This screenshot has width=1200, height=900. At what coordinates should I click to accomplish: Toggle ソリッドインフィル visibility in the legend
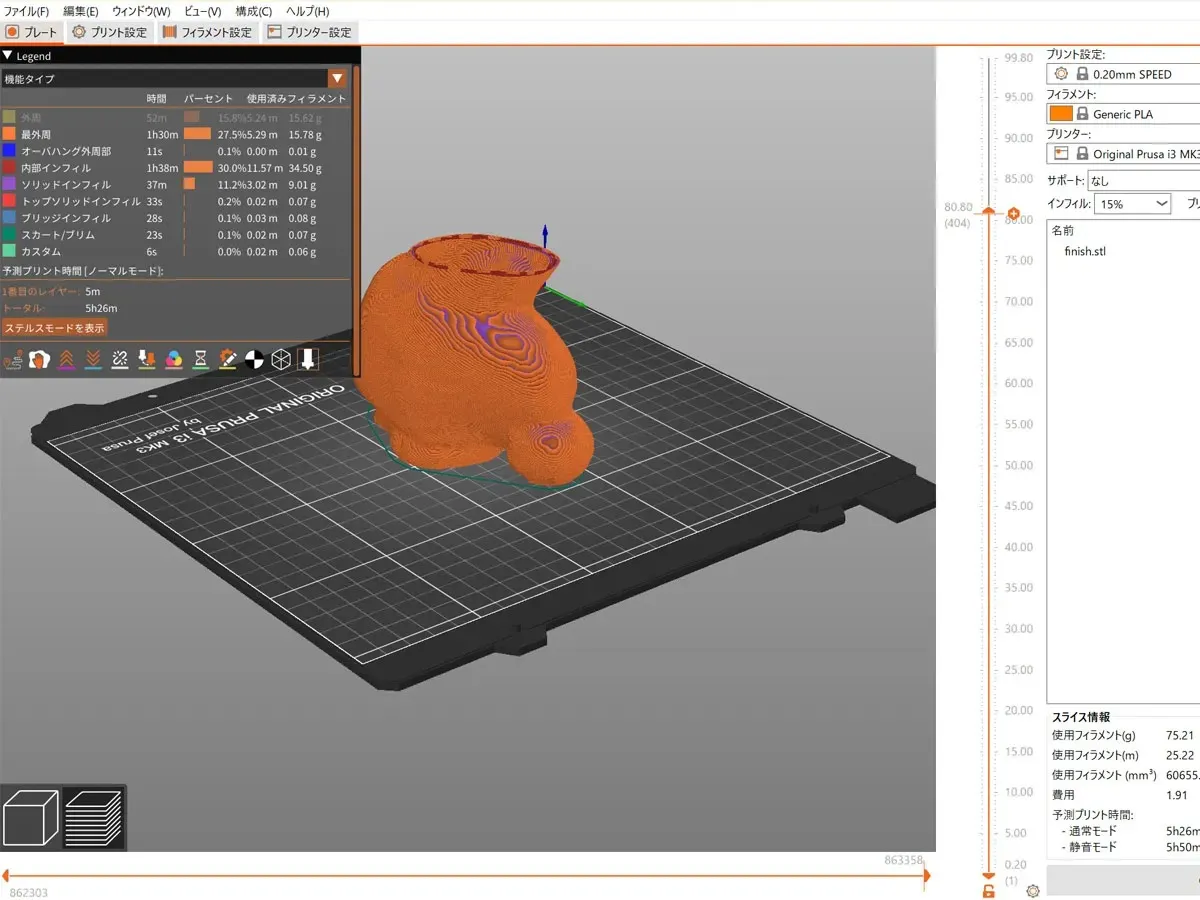[66, 184]
